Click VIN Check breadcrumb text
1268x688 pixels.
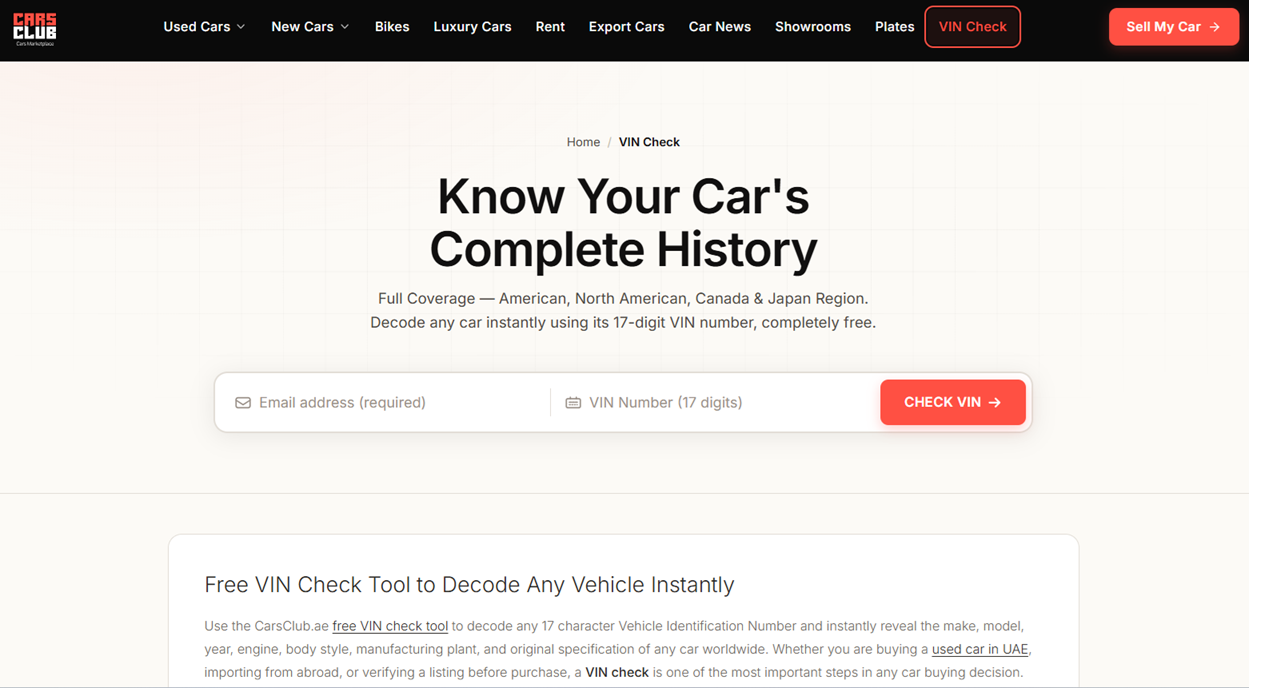[649, 142]
